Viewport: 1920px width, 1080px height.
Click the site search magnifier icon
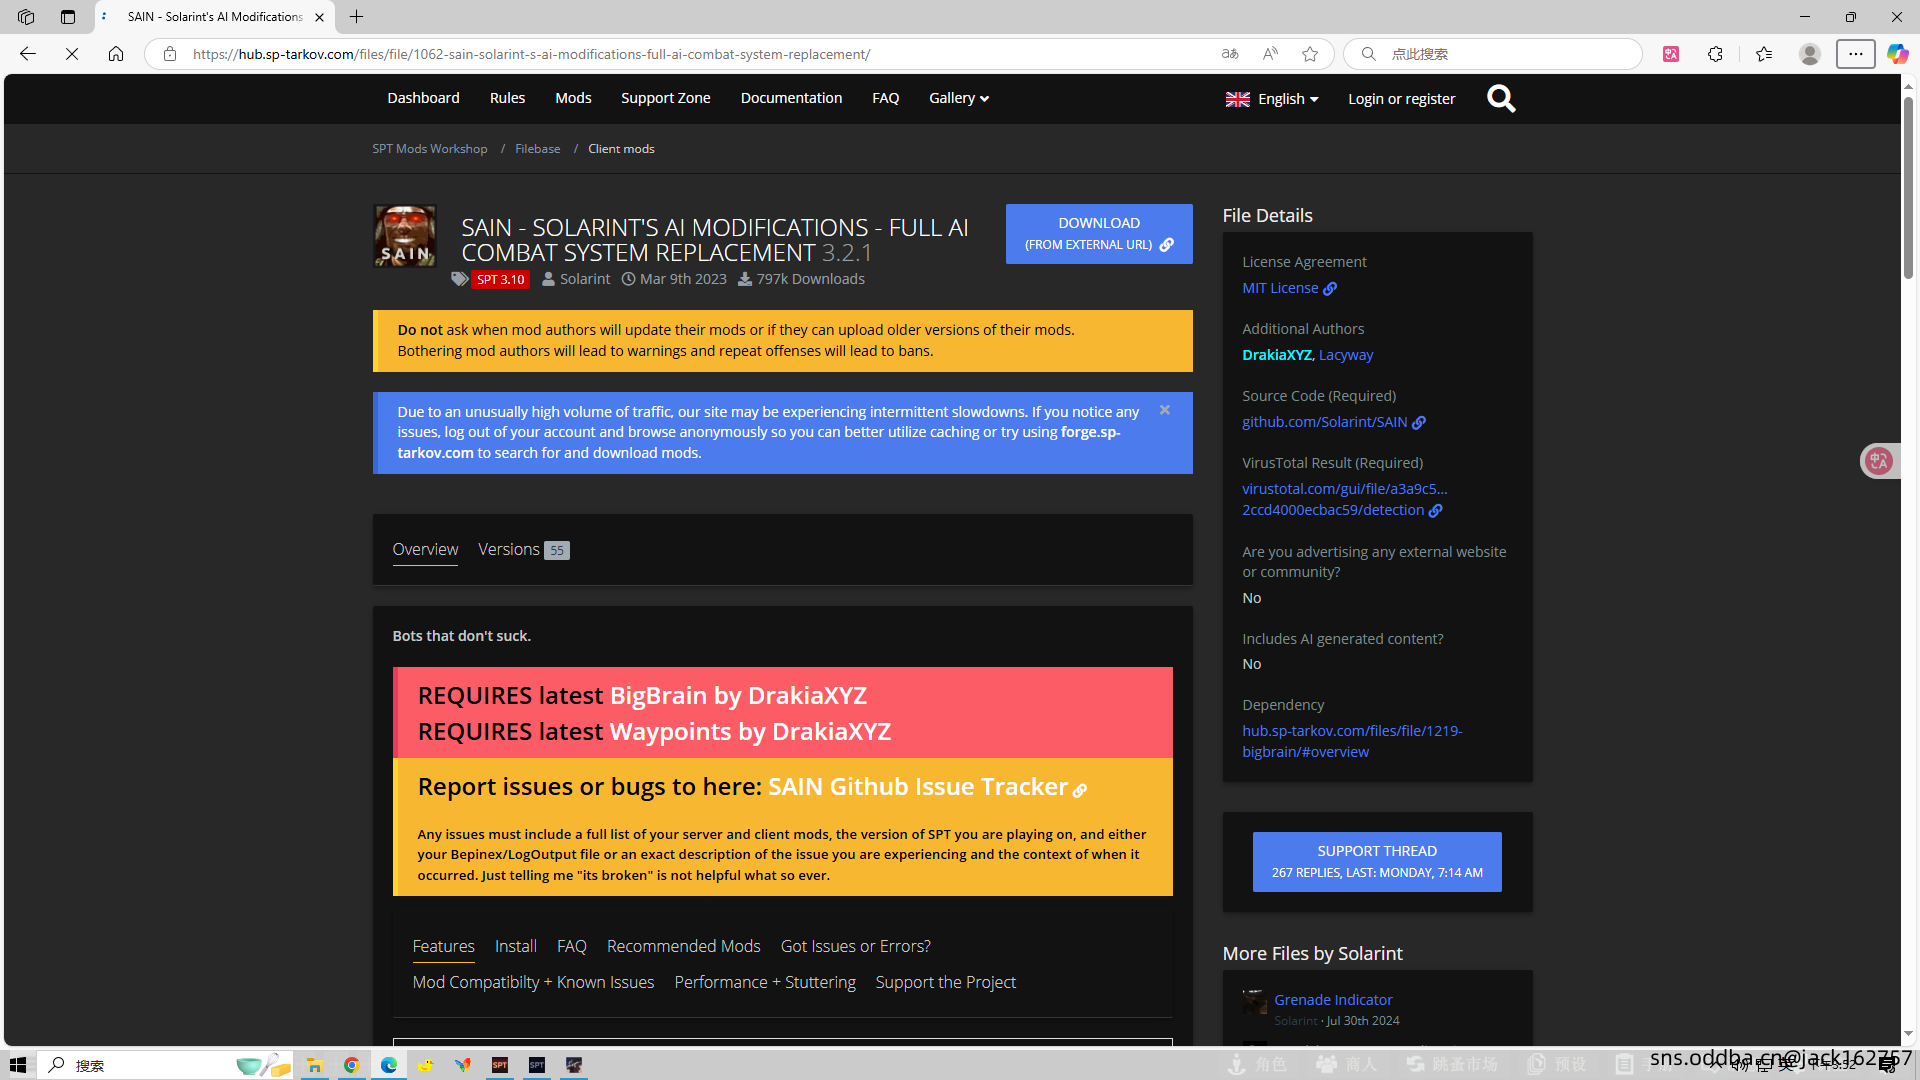click(x=1501, y=98)
